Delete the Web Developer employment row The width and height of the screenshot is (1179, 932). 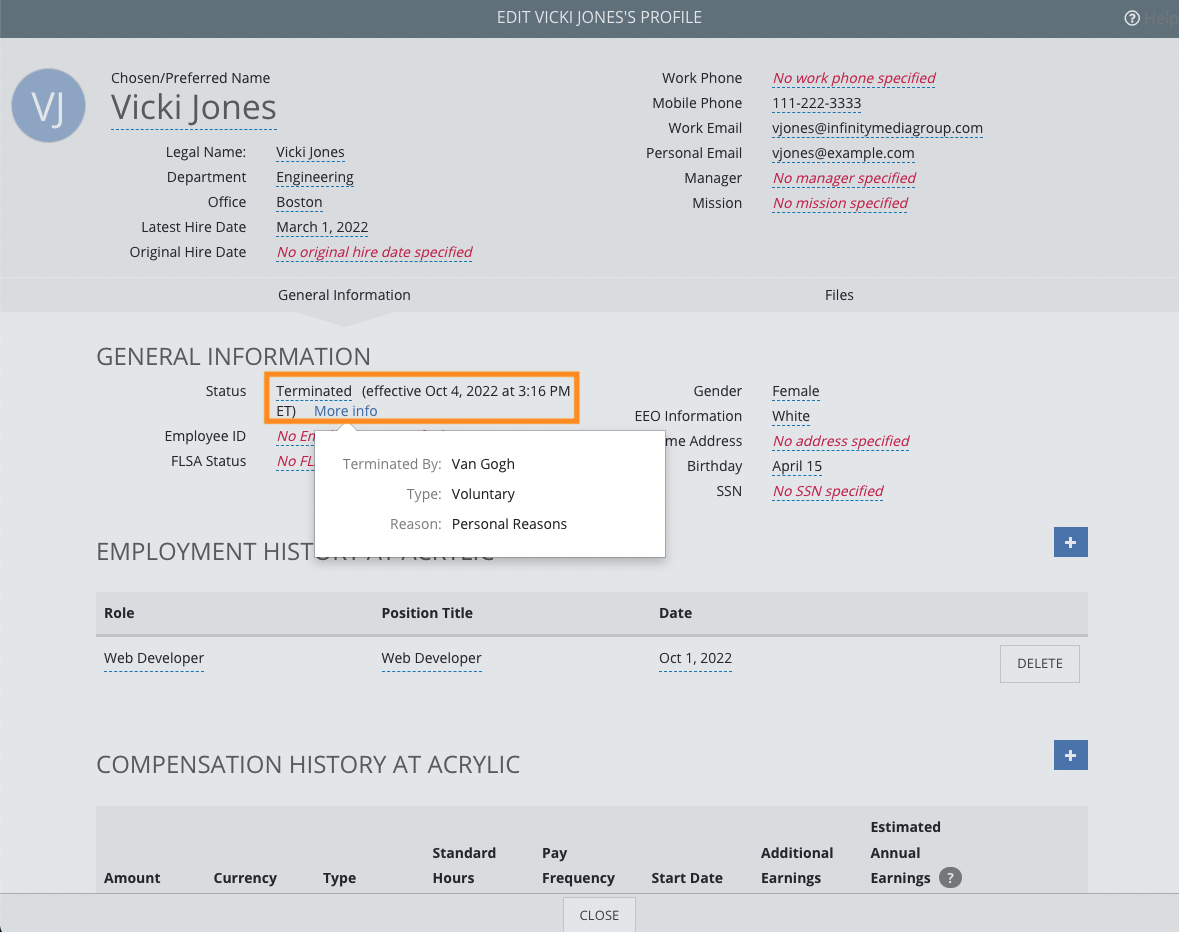[x=1039, y=664]
